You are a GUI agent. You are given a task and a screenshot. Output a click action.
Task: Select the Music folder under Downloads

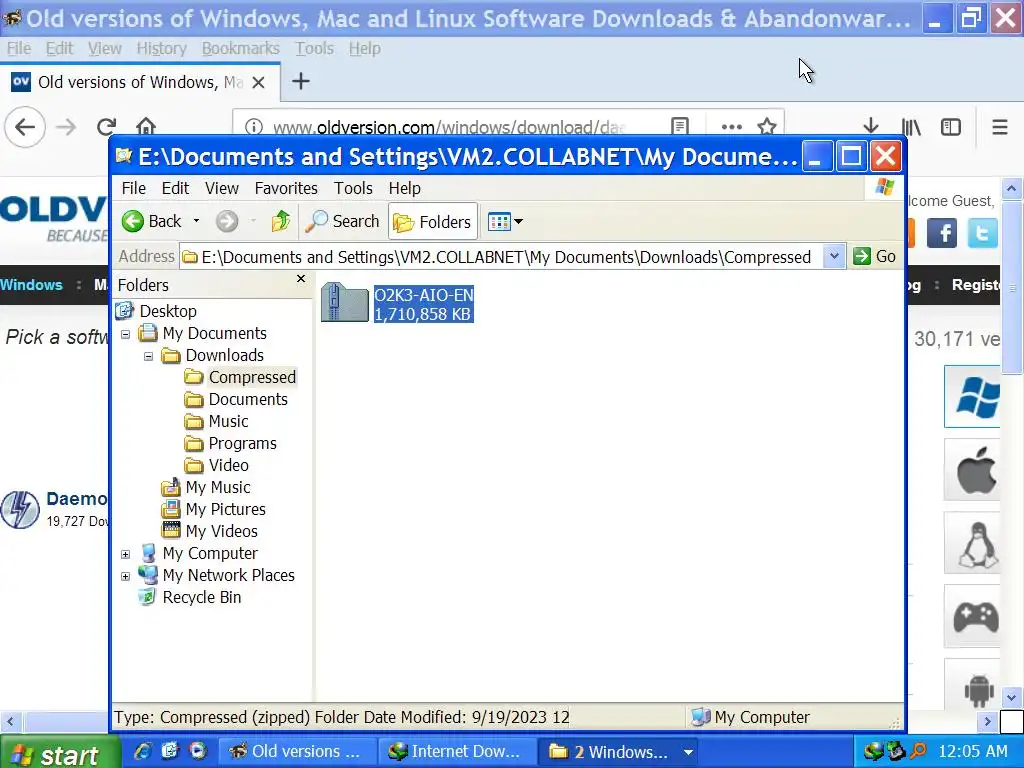228,421
